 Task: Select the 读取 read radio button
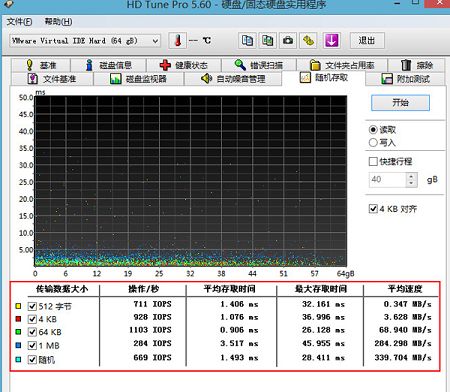(x=373, y=129)
